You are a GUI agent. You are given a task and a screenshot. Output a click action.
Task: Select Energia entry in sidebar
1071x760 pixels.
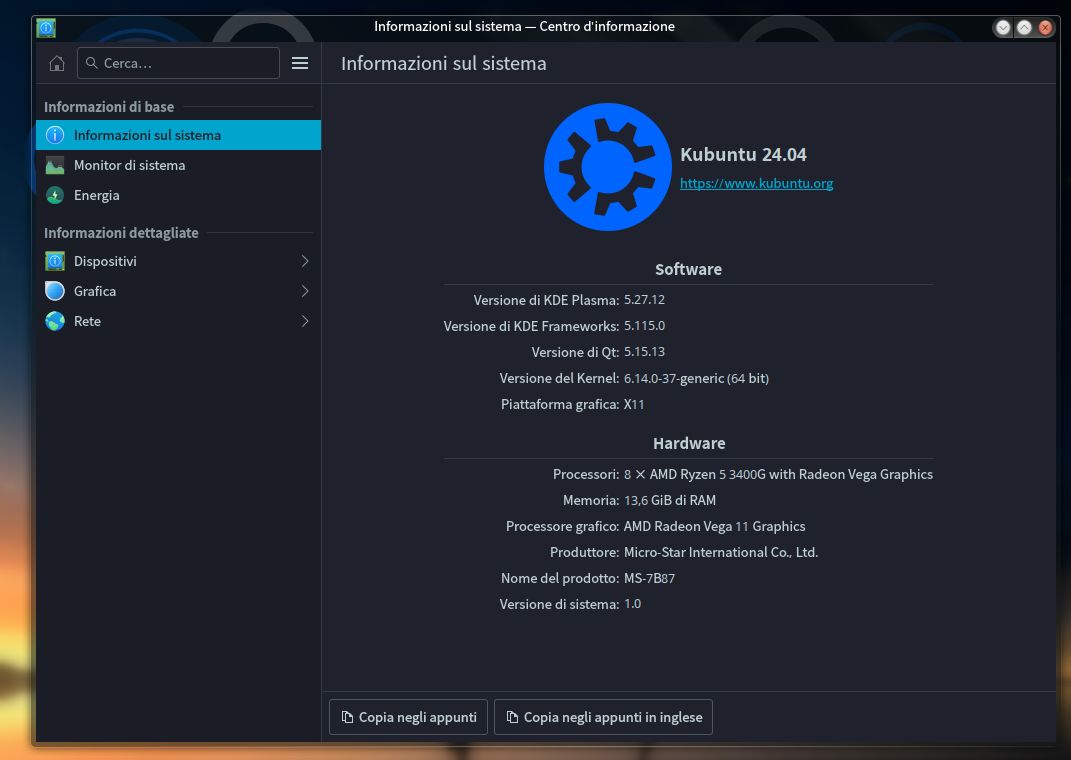tap(97, 195)
